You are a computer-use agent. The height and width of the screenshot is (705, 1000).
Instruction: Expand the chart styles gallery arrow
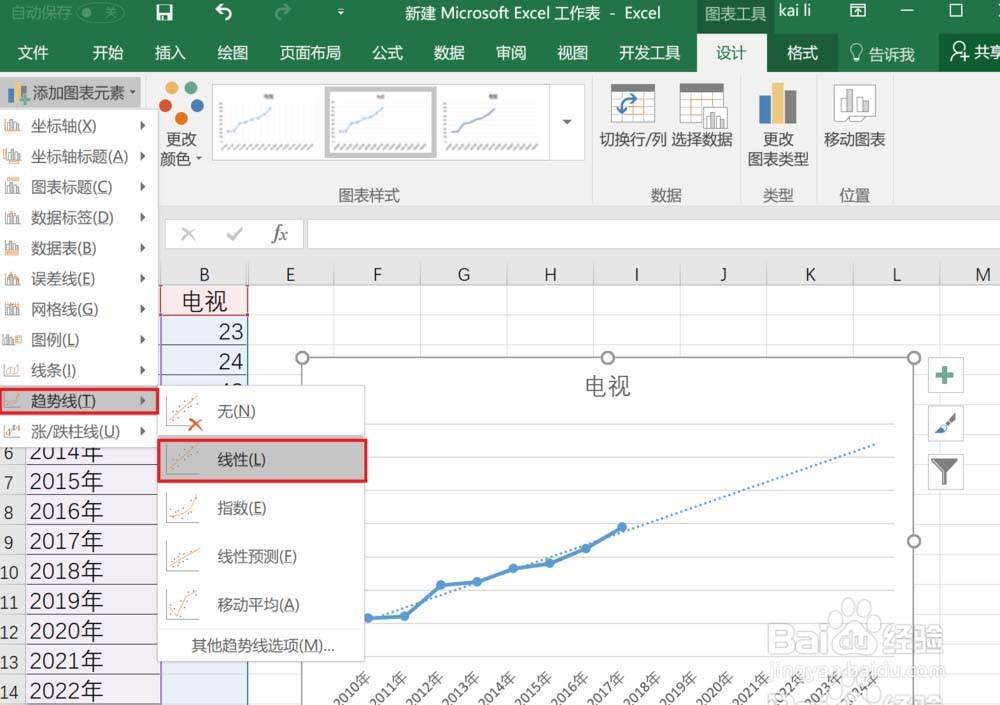[x=566, y=121]
